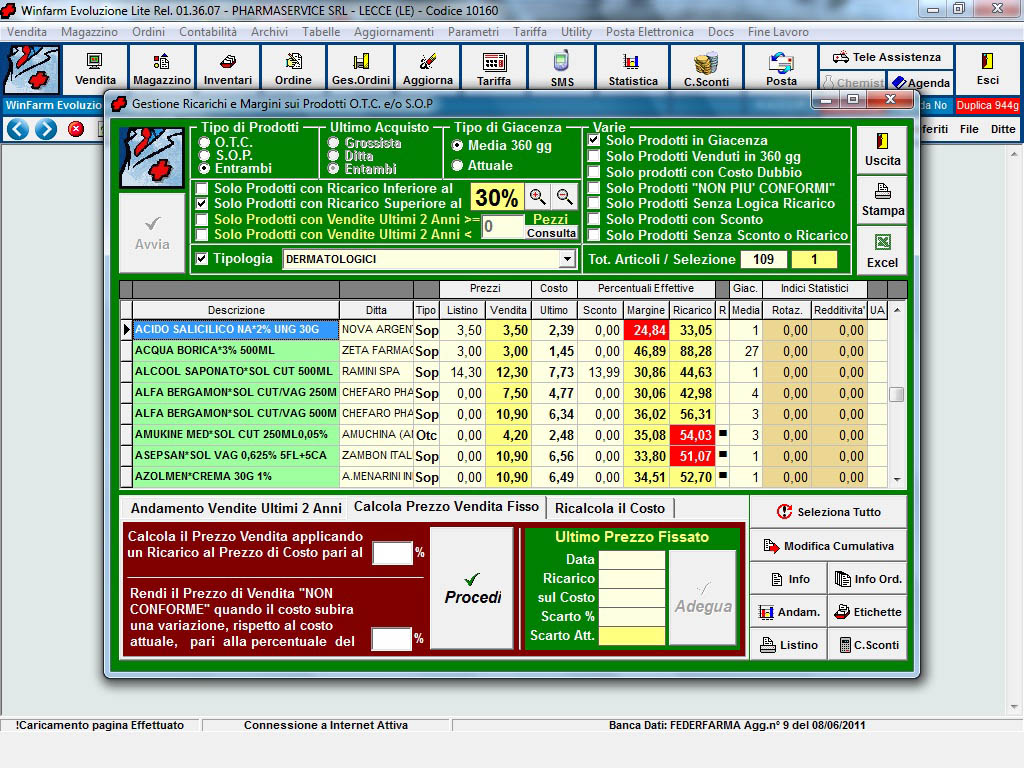Open the Contabilità menu

pyautogui.click(x=207, y=32)
